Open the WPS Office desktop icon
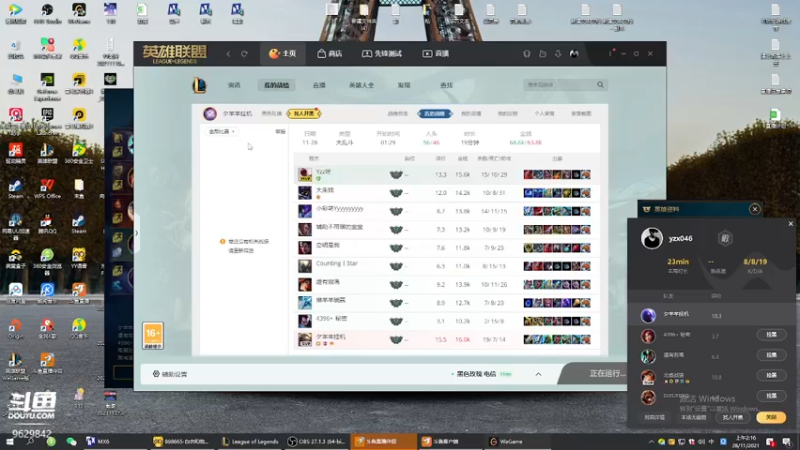The image size is (800, 450). pyautogui.click(x=47, y=188)
